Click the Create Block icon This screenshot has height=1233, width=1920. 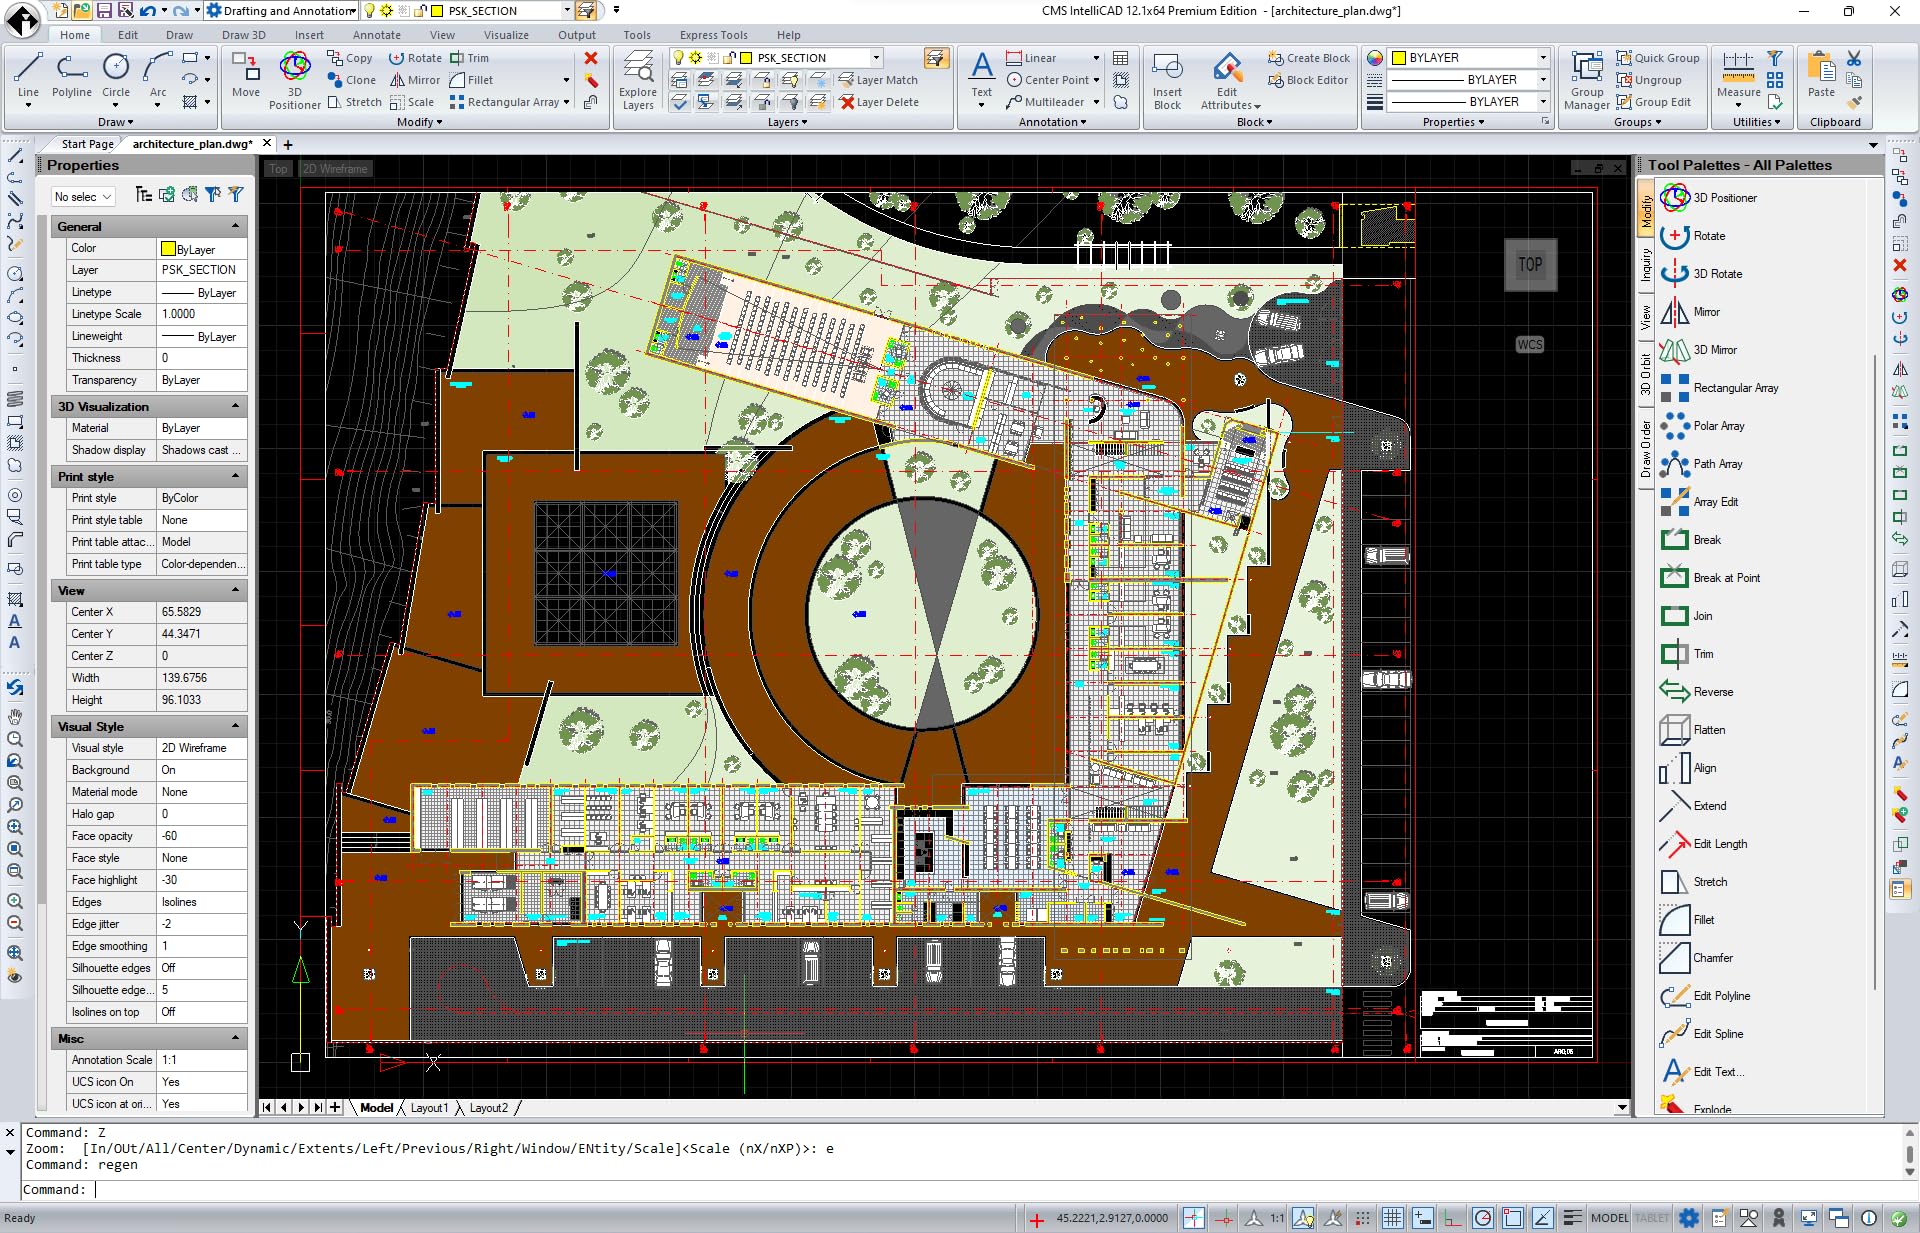(x=1309, y=58)
